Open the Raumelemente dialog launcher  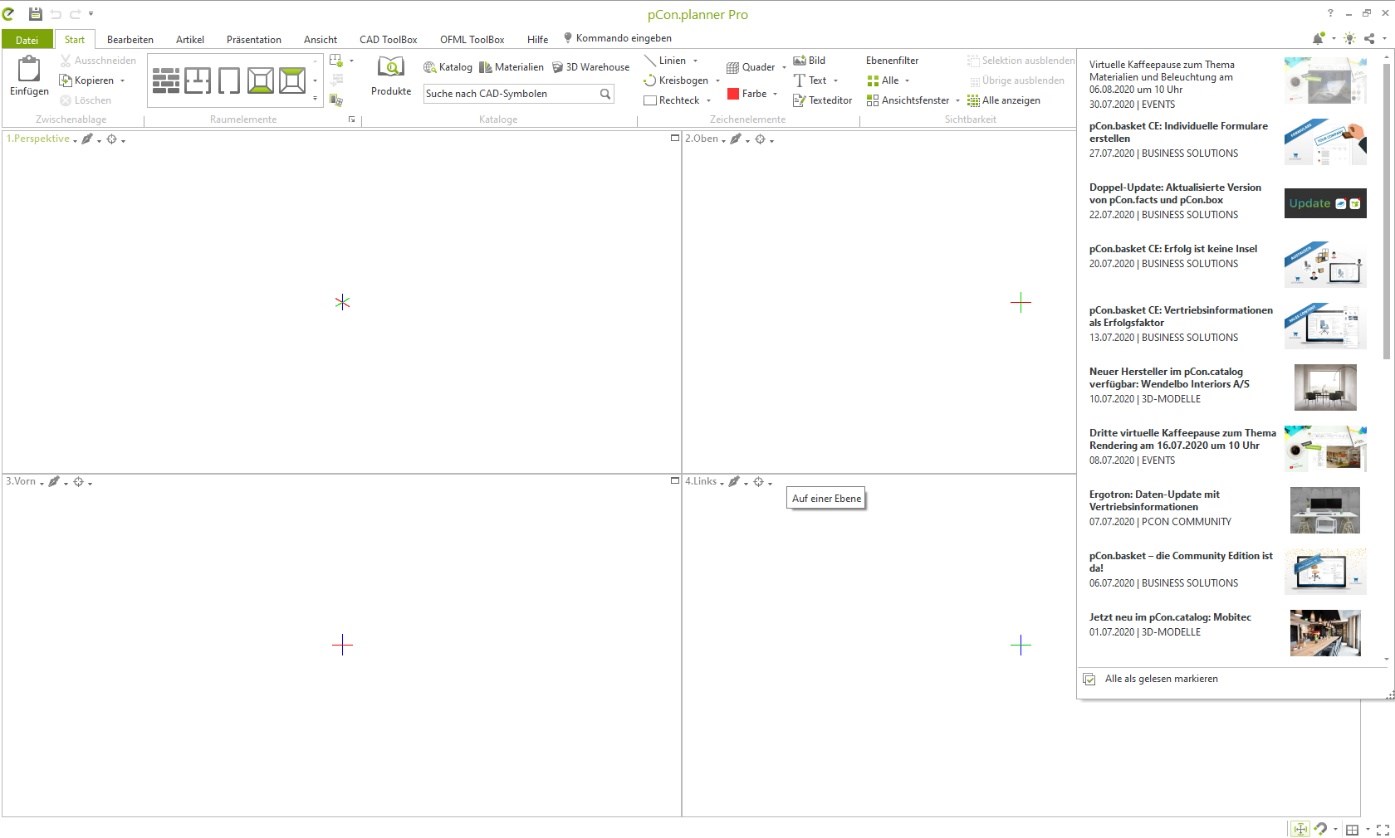pos(351,120)
